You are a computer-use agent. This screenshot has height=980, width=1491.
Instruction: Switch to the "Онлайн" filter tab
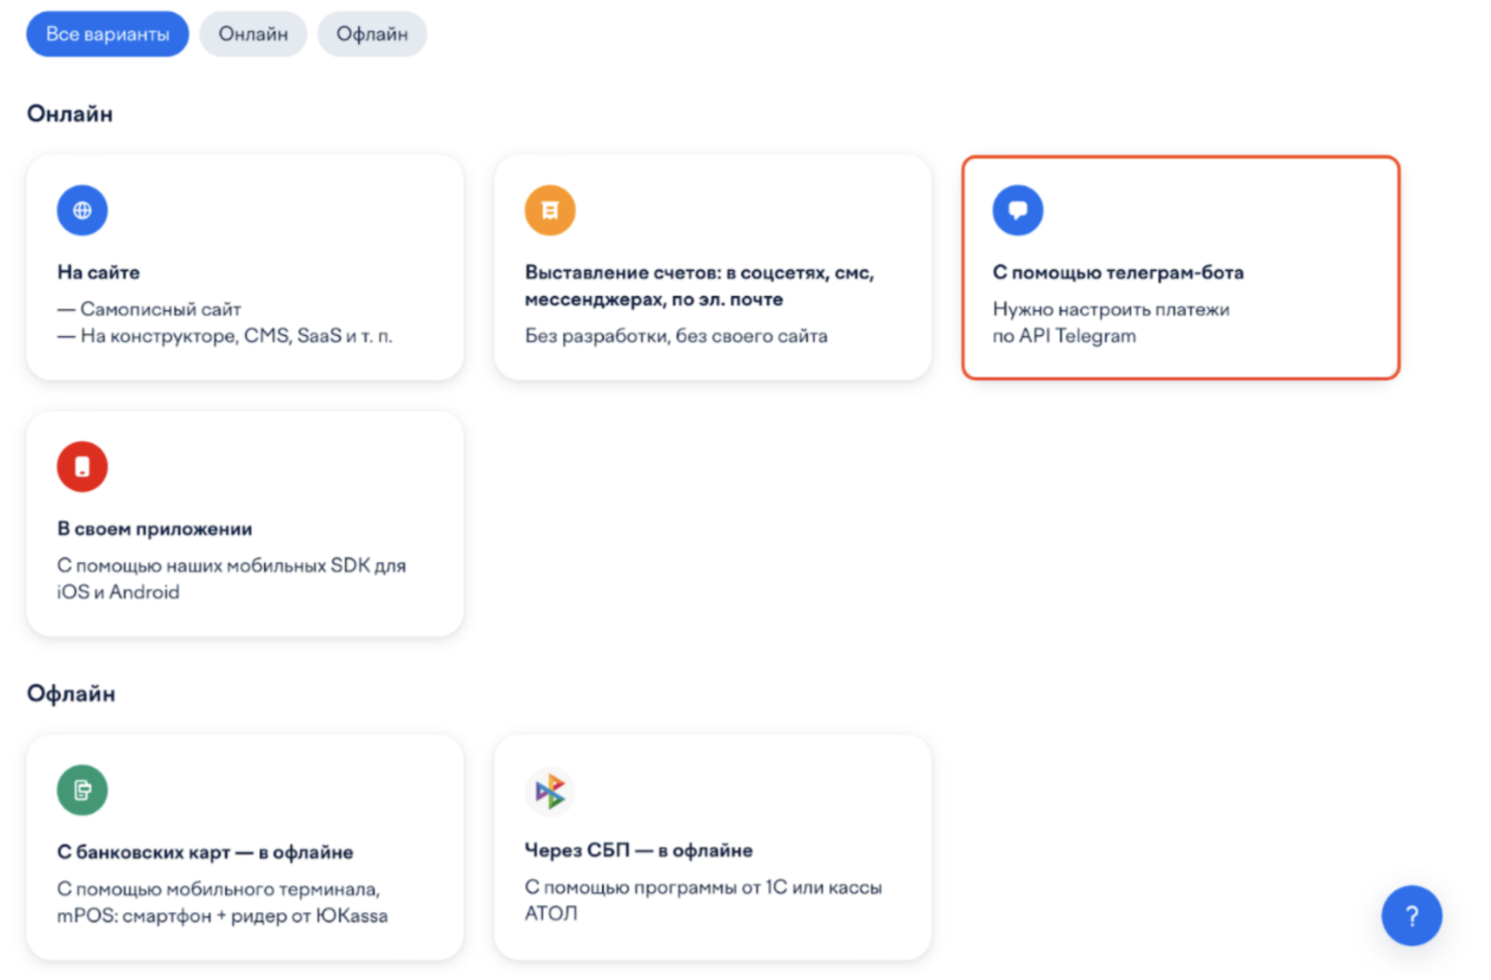(x=253, y=34)
